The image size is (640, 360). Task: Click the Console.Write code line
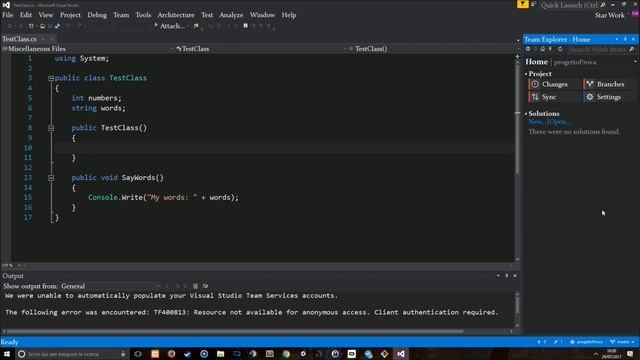(x=163, y=198)
